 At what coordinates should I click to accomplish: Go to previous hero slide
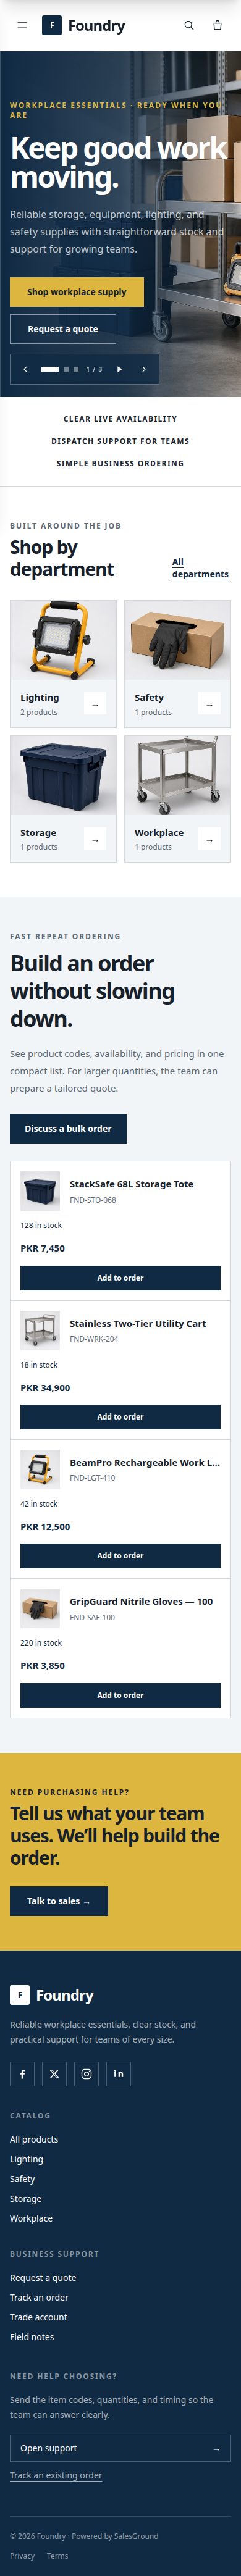pos(25,369)
